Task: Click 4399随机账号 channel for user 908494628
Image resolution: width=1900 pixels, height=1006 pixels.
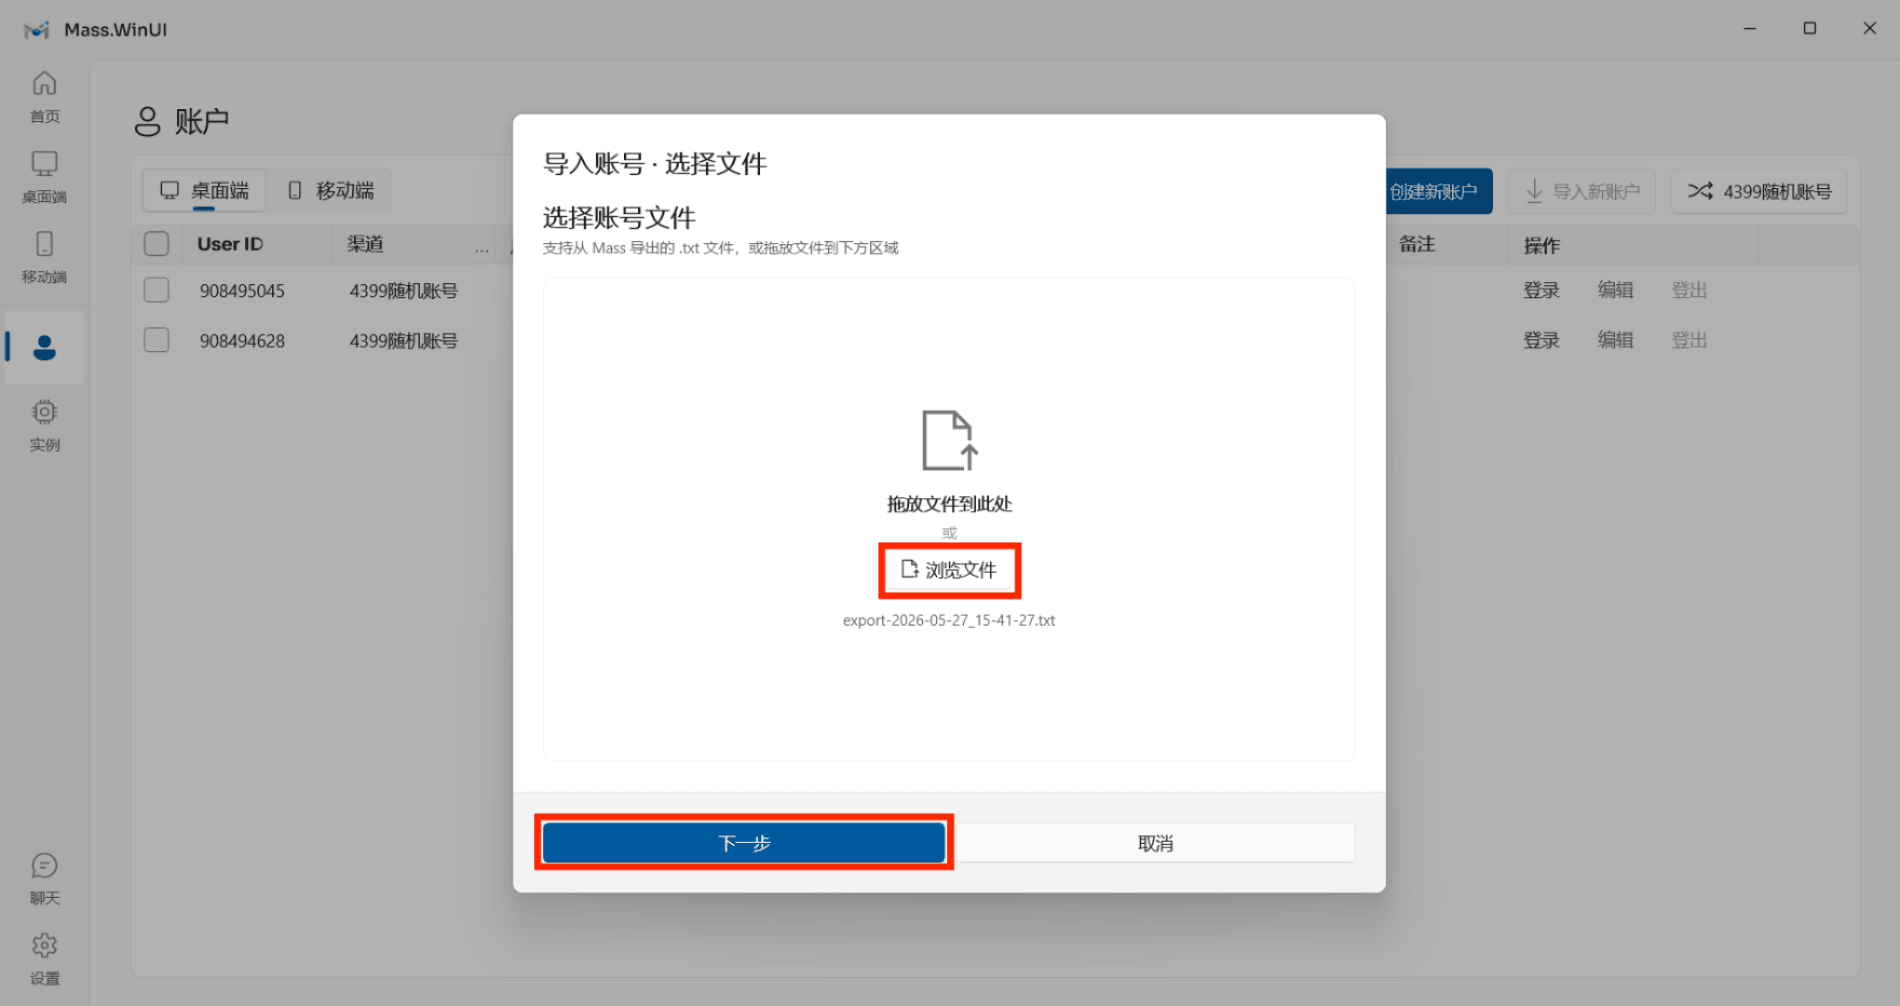Action: 403,341
